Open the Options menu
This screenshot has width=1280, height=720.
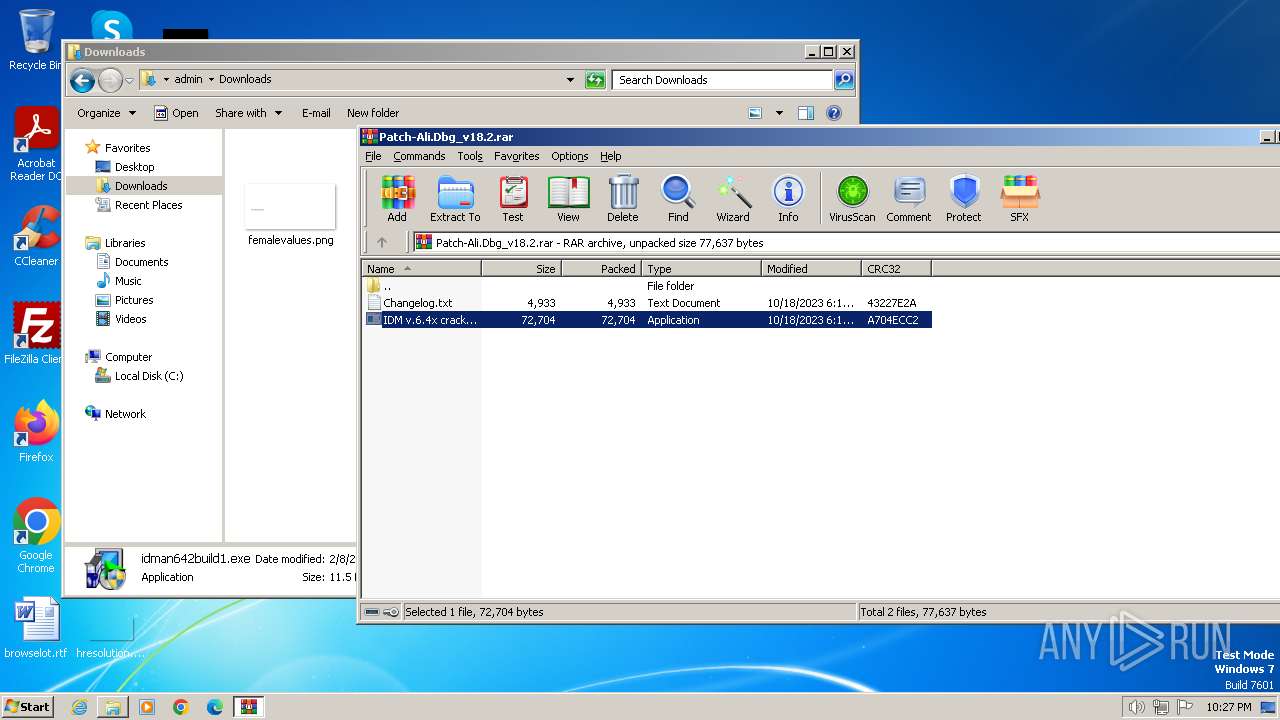tap(570, 156)
